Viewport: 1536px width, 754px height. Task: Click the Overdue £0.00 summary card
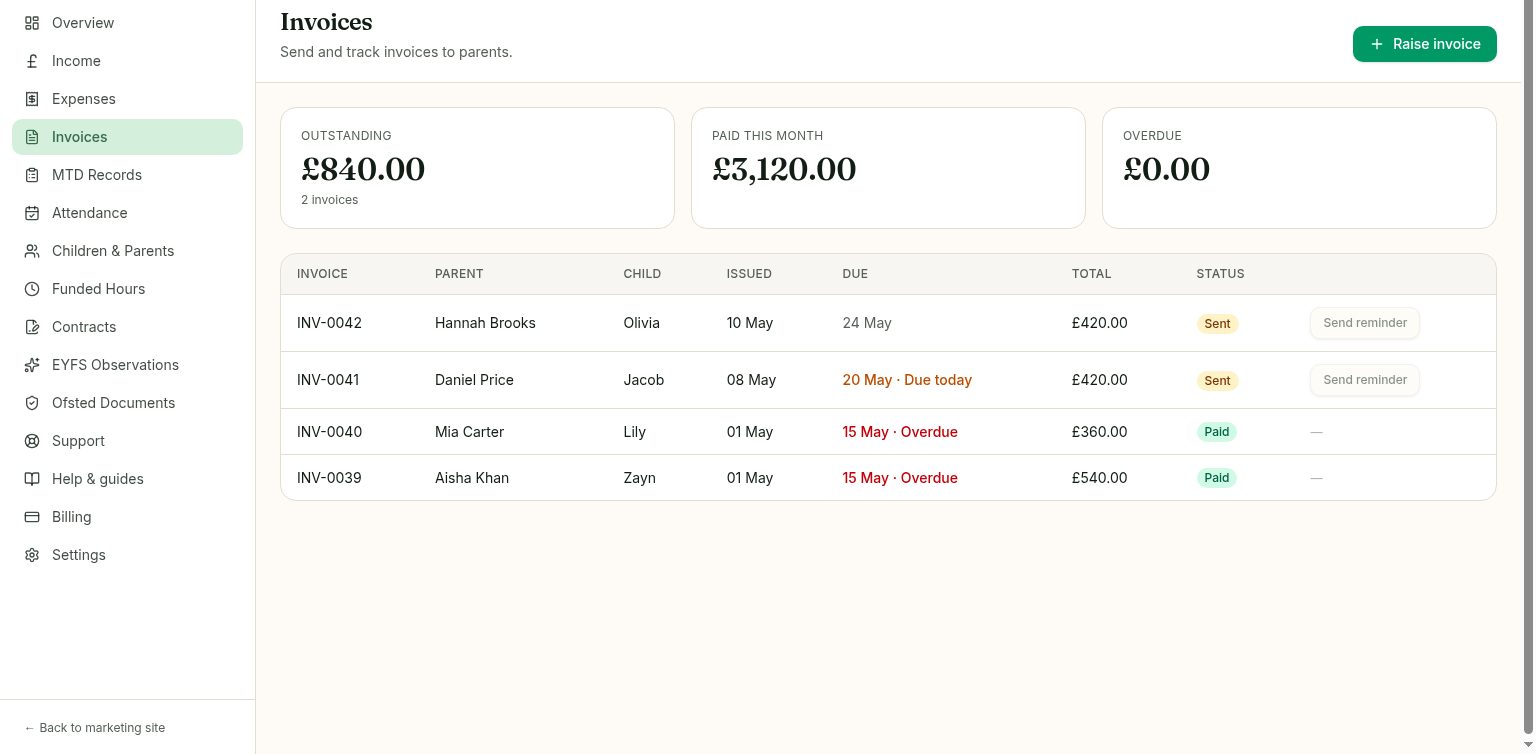click(1299, 168)
